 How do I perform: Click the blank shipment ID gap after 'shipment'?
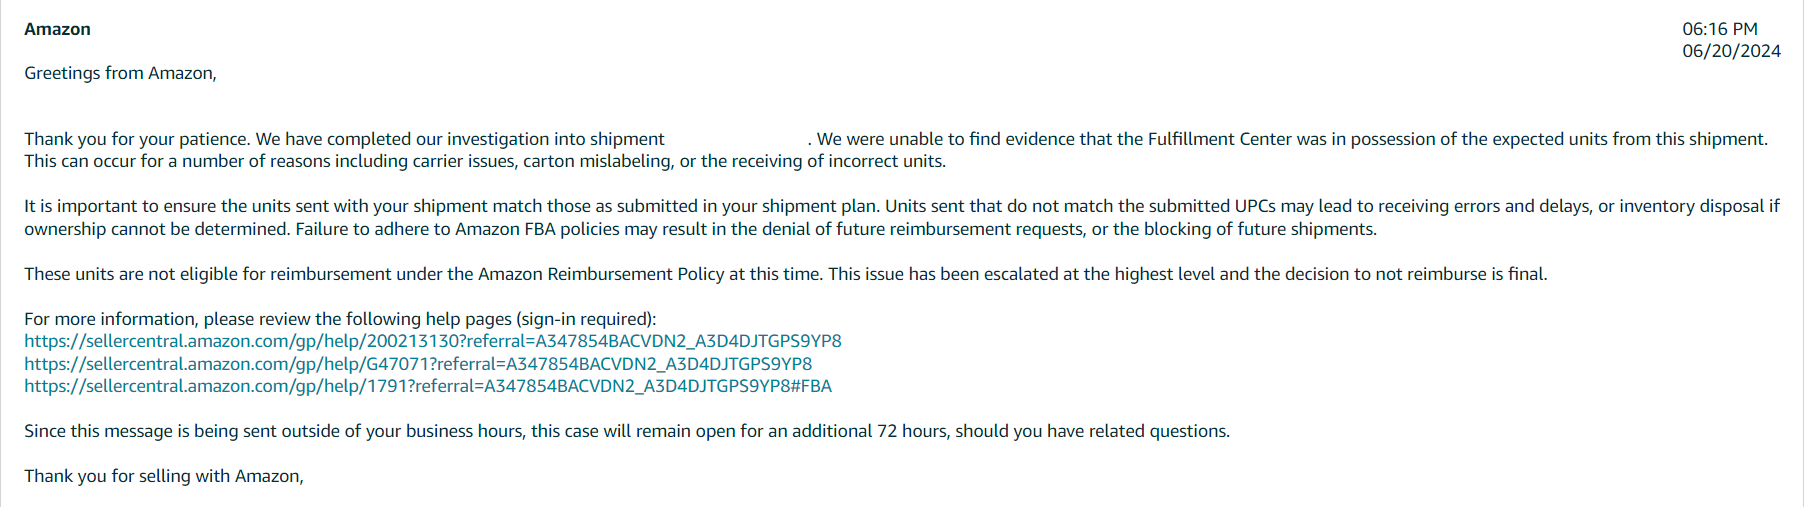(x=737, y=139)
